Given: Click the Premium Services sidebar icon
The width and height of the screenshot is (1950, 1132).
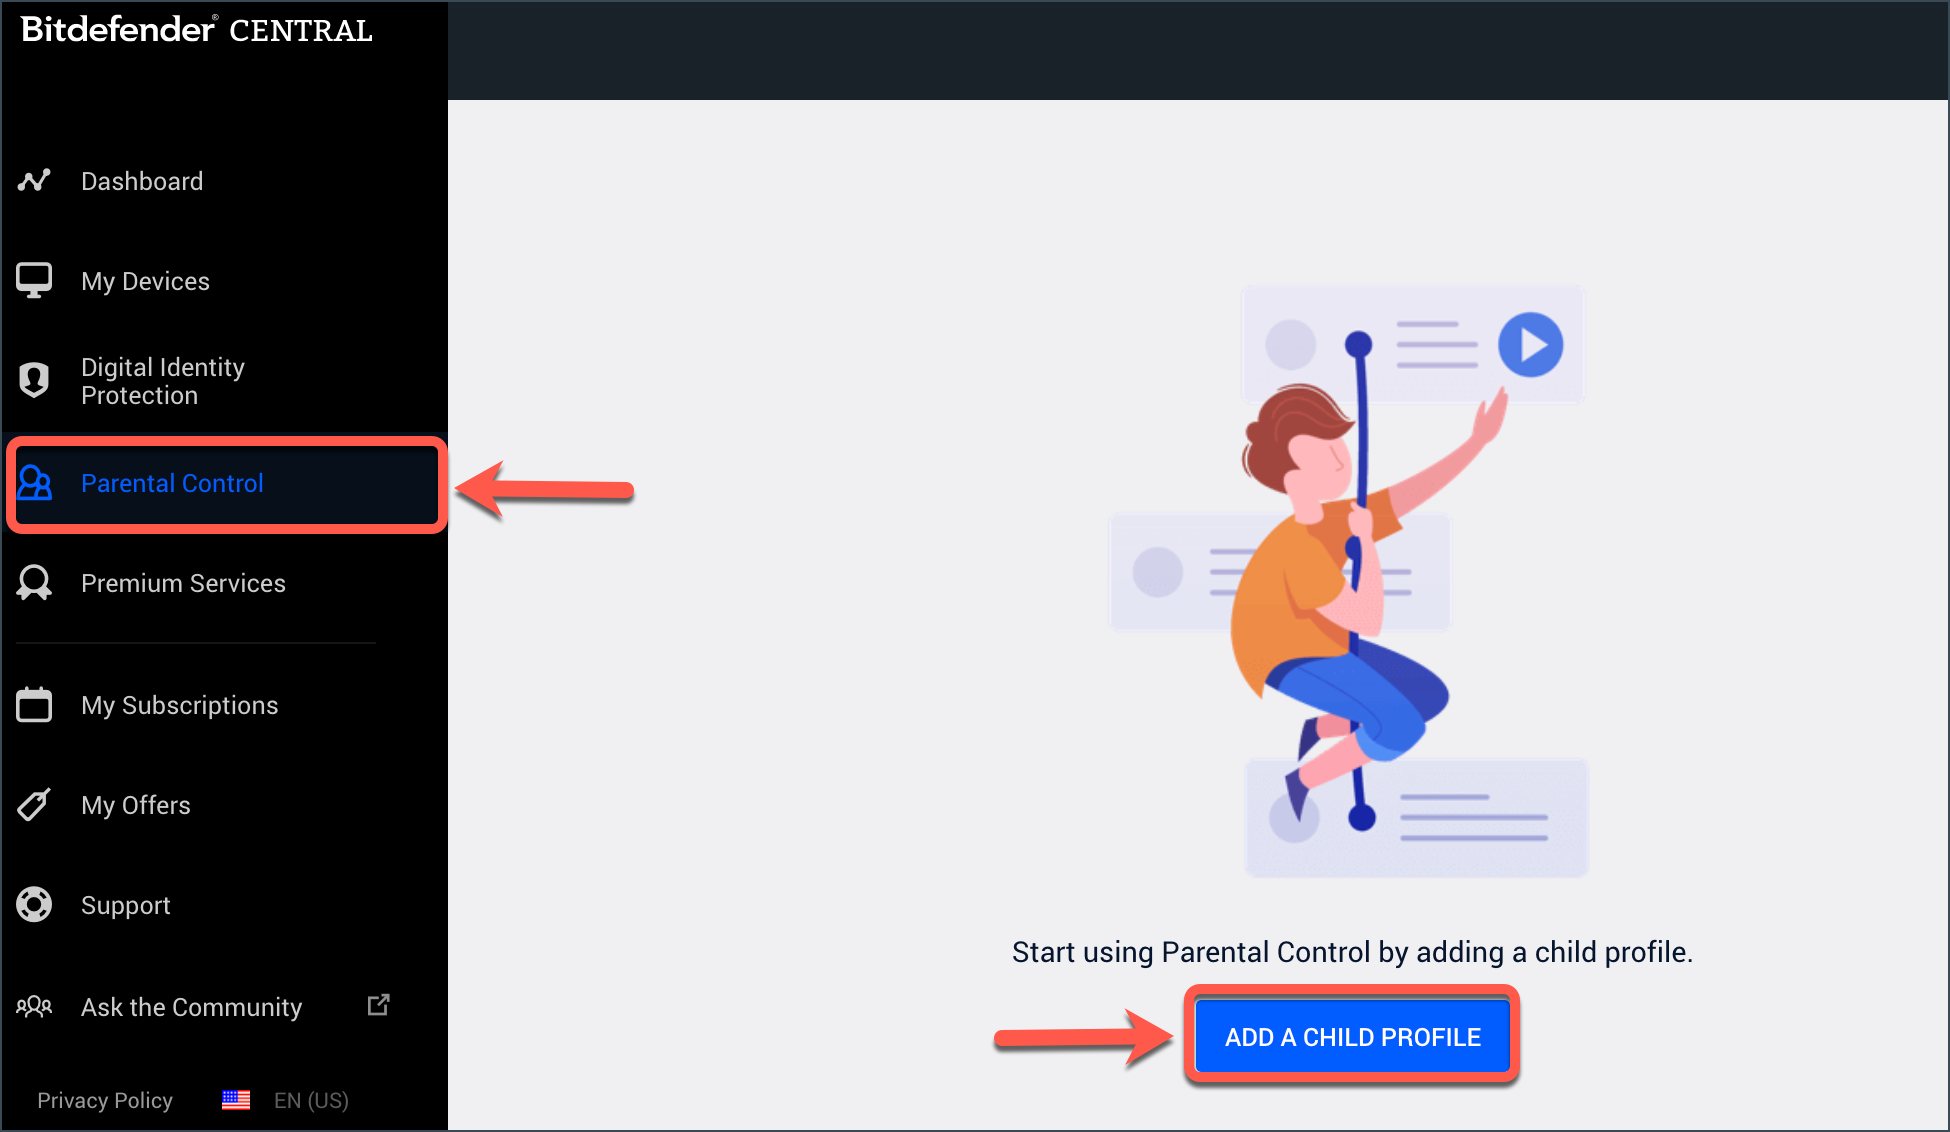Looking at the screenshot, I should 32,582.
